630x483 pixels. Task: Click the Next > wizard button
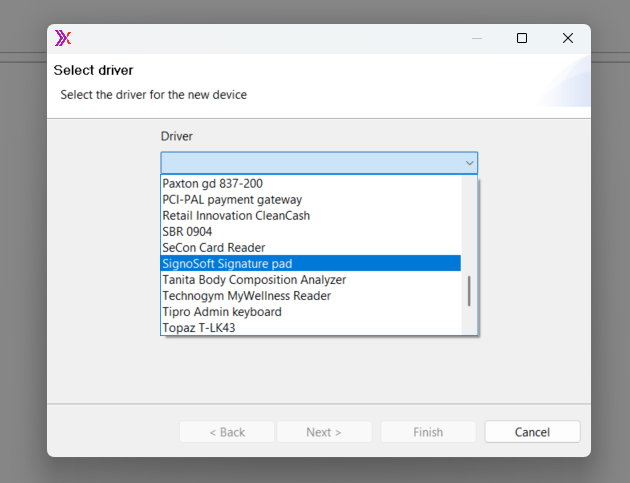(324, 432)
